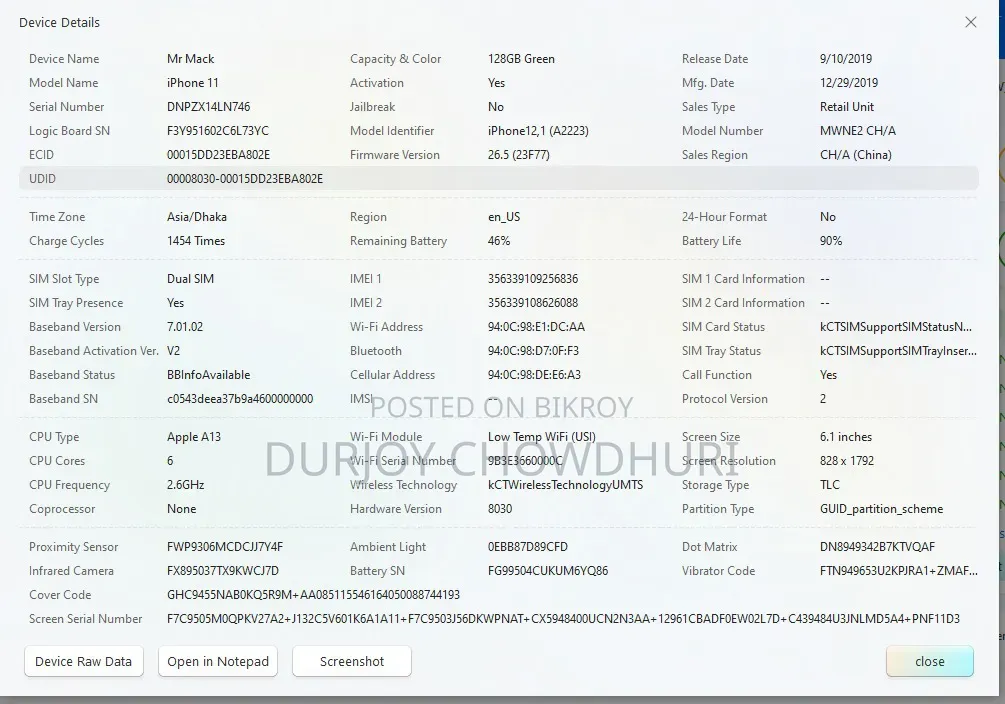Click baseband version 7.01.02
The image size is (1005, 704).
click(185, 327)
